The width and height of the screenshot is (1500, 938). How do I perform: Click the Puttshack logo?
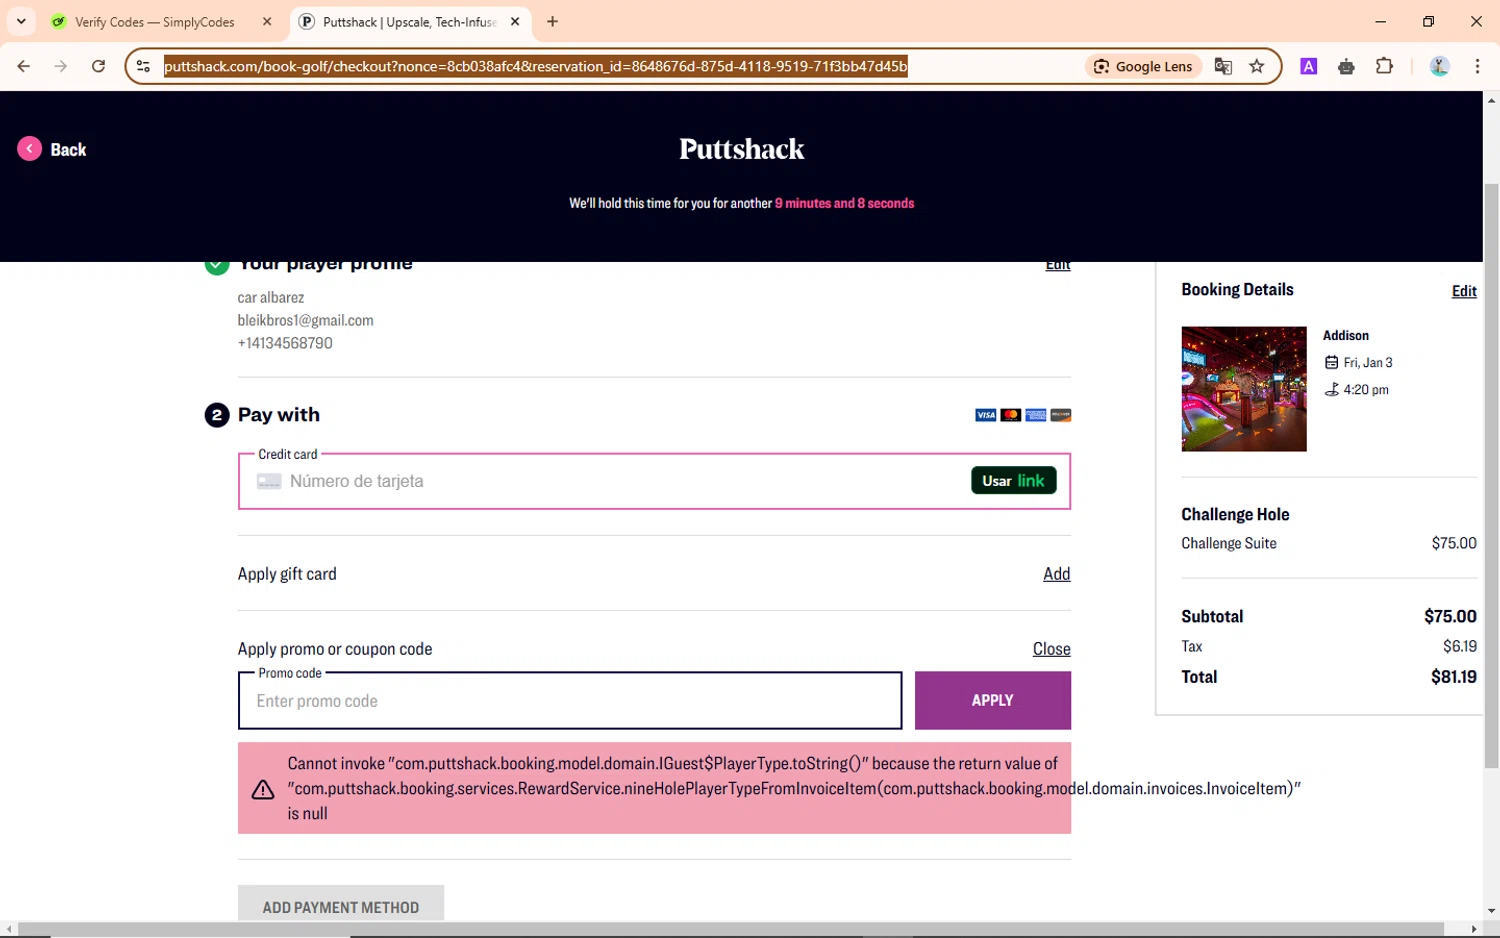(x=742, y=149)
